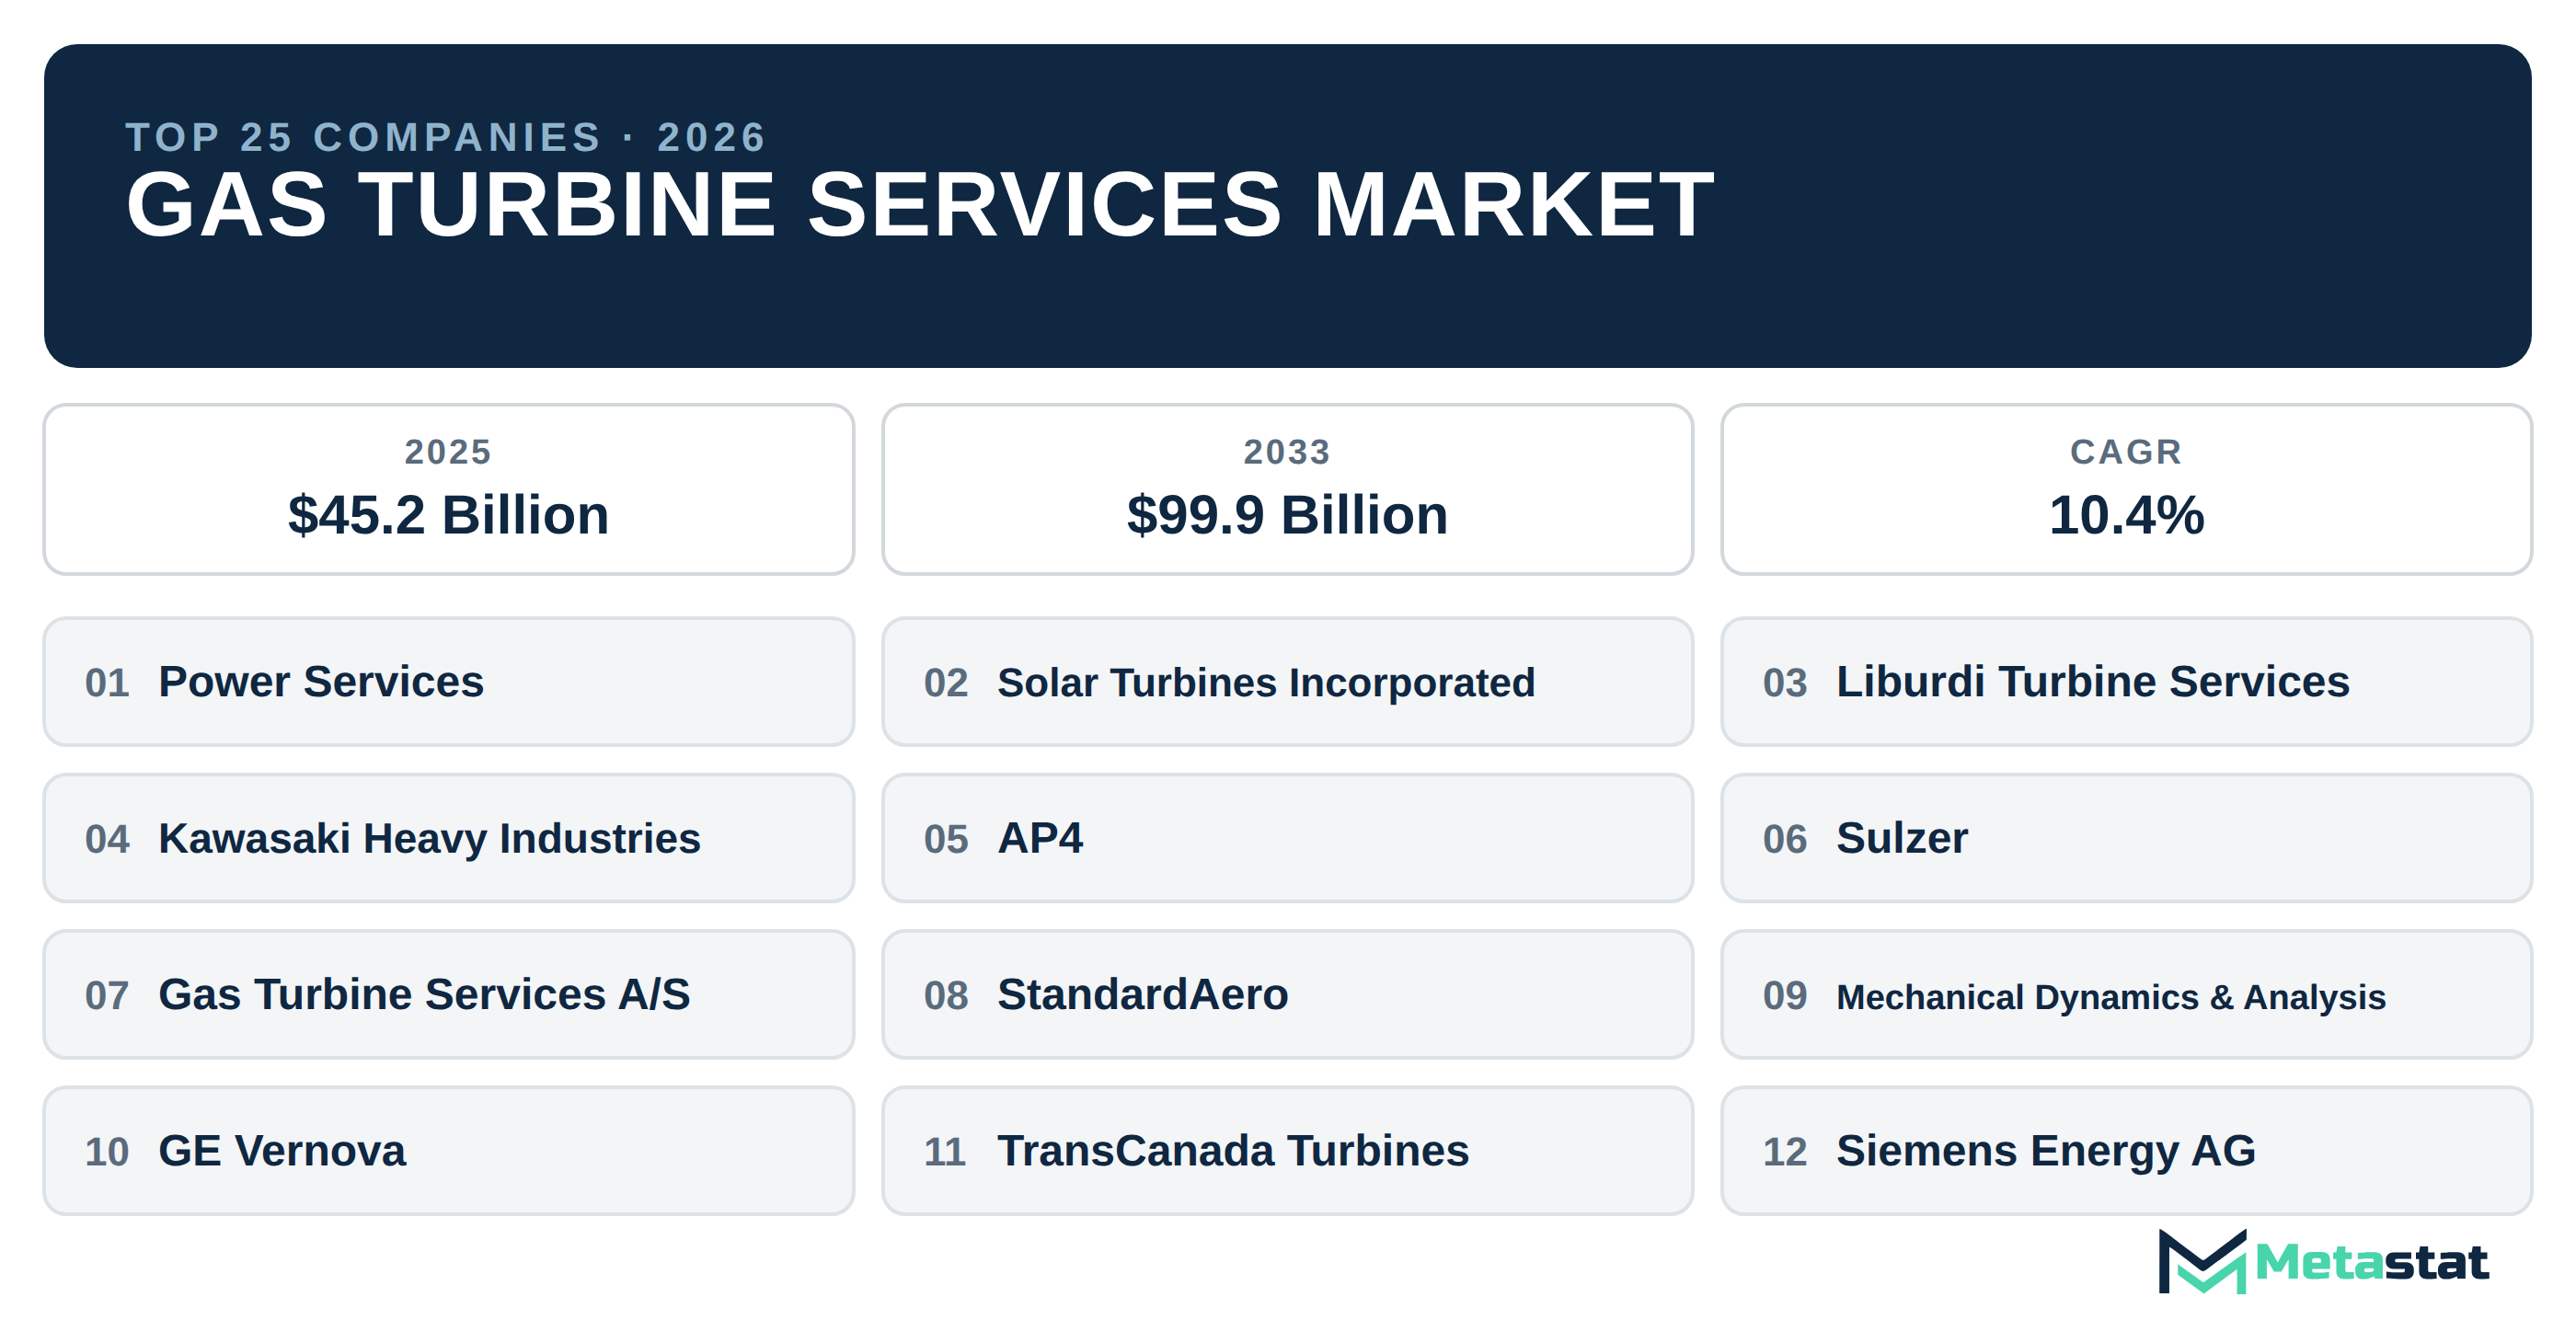The width and height of the screenshot is (2576, 1343).
Task: Click the Mechanical Dynamics & Analysis entry
Action: [2126, 995]
